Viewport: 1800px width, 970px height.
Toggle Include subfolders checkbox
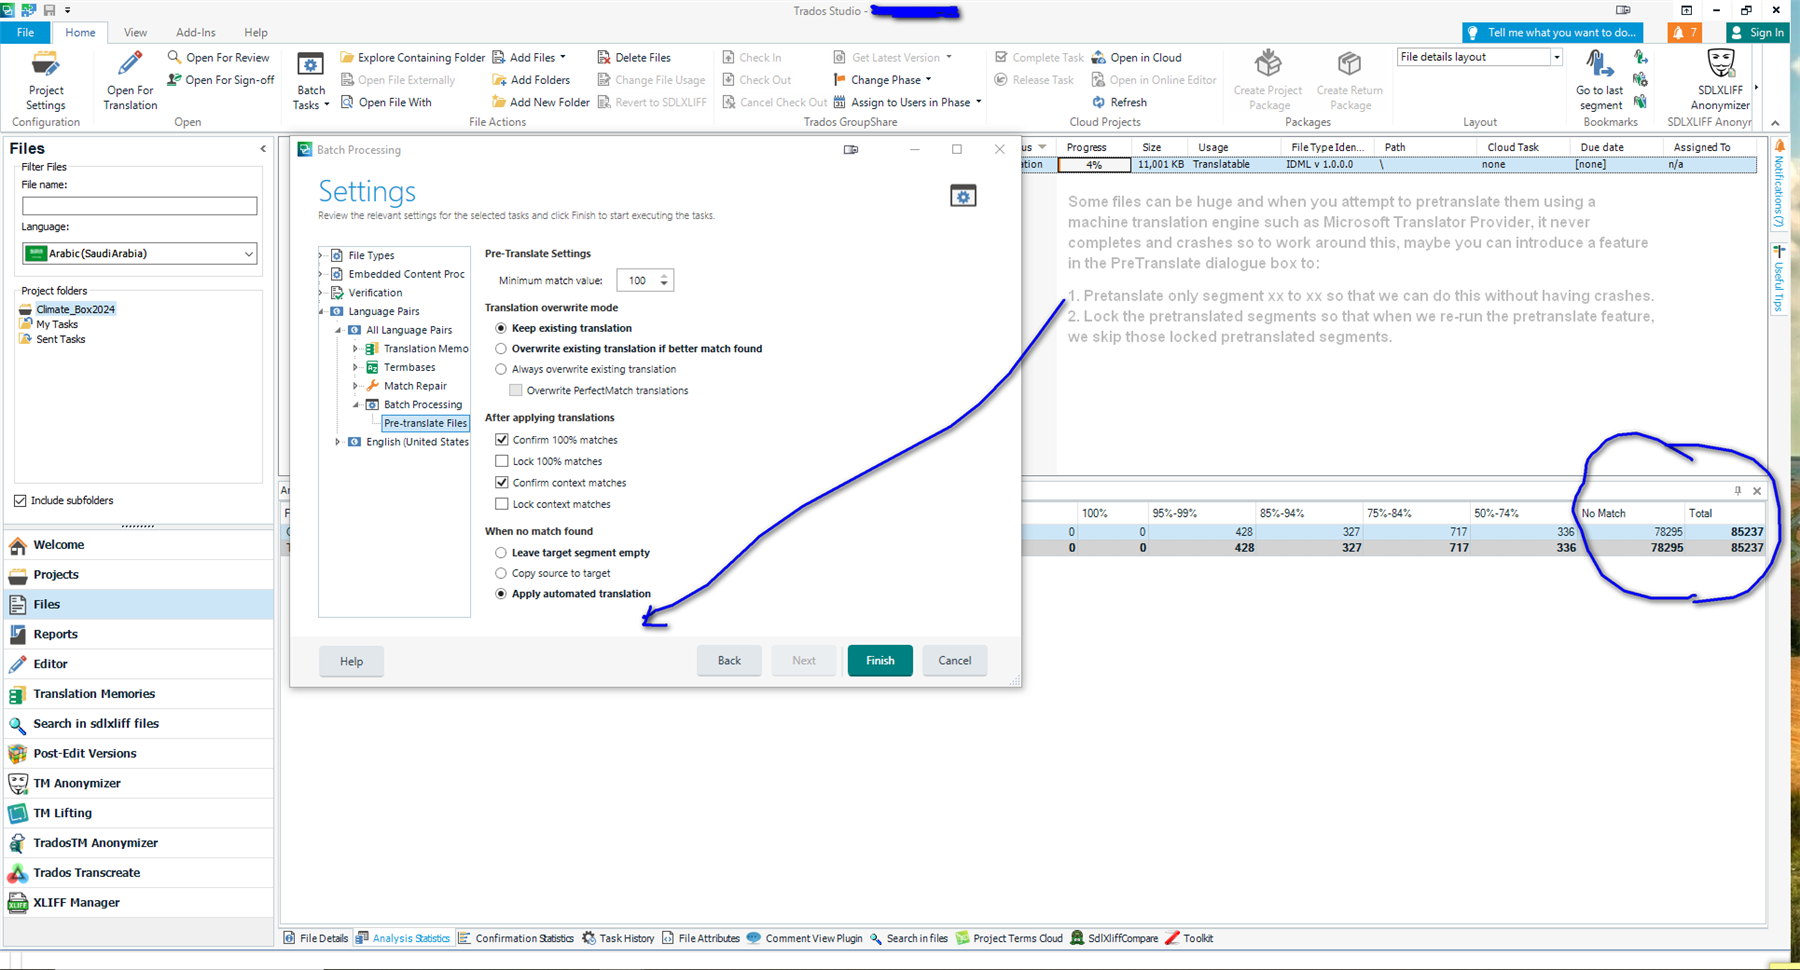click(x=20, y=500)
